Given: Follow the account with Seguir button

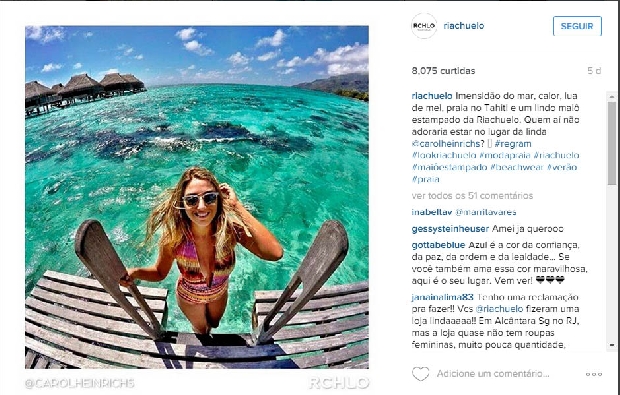Looking at the screenshot, I should click(x=577, y=26).
